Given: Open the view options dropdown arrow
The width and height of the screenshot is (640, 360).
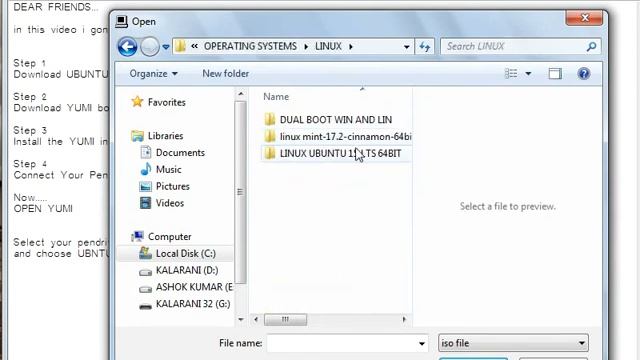Looking at the screenshot, I should click(528, 74).
